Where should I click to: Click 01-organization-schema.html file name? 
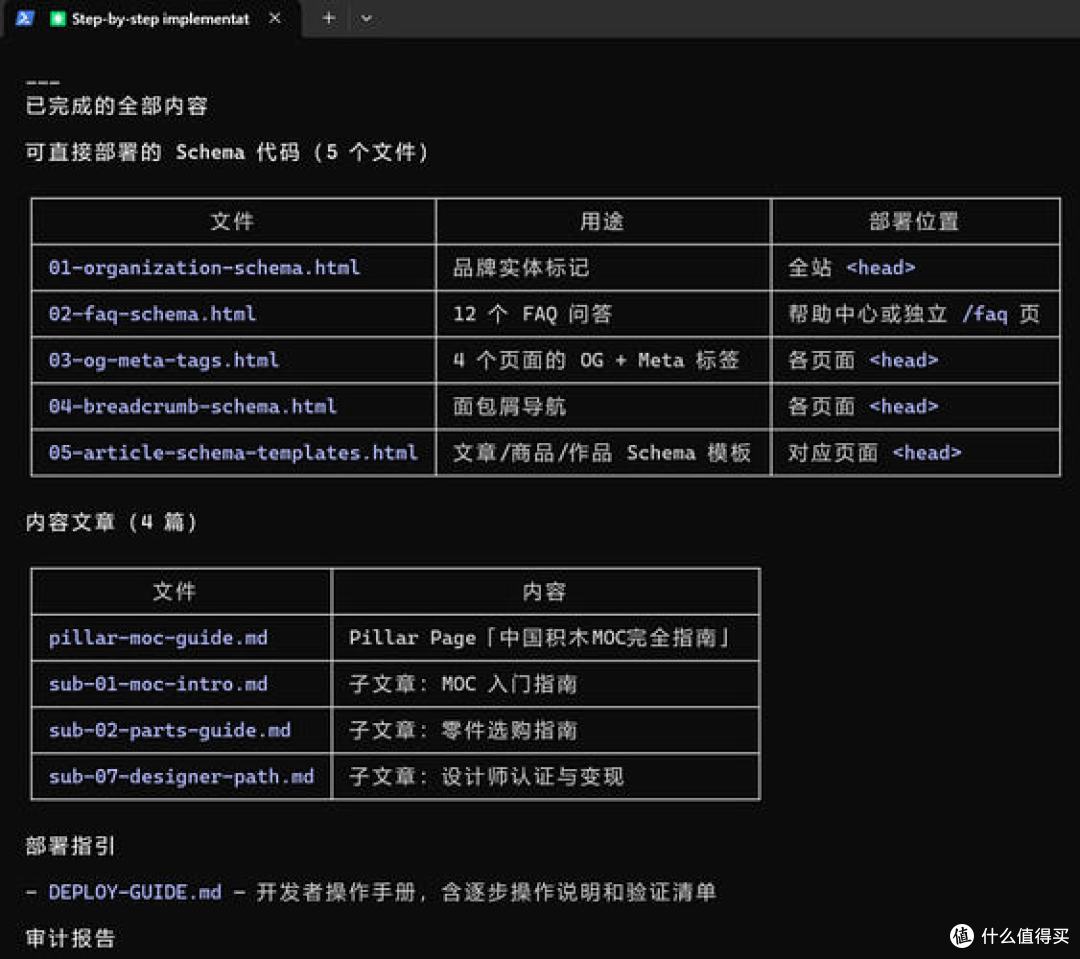click(x=204, y=267)
